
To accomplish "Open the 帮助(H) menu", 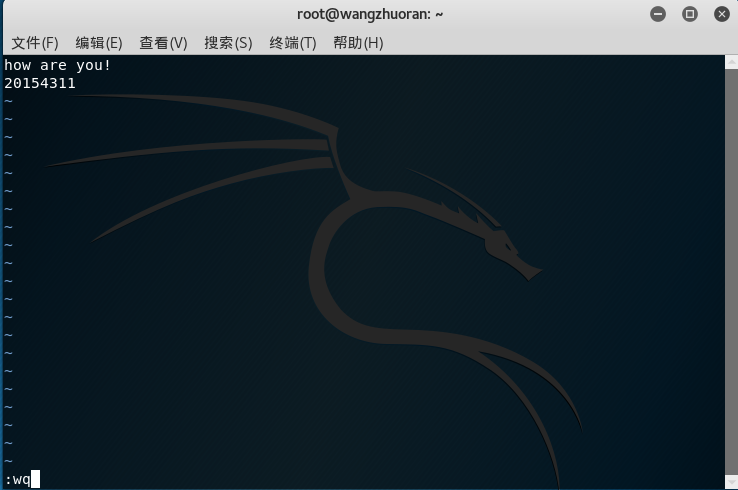I will [x=358, y=43].
